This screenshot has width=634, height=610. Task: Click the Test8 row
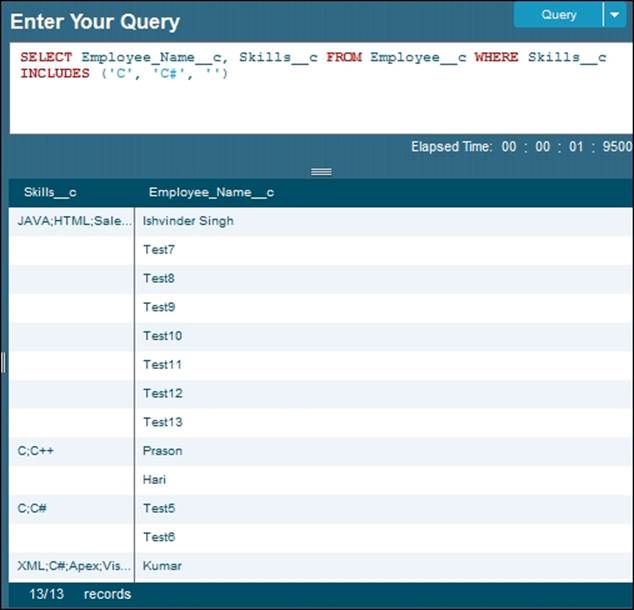[159, 279]
